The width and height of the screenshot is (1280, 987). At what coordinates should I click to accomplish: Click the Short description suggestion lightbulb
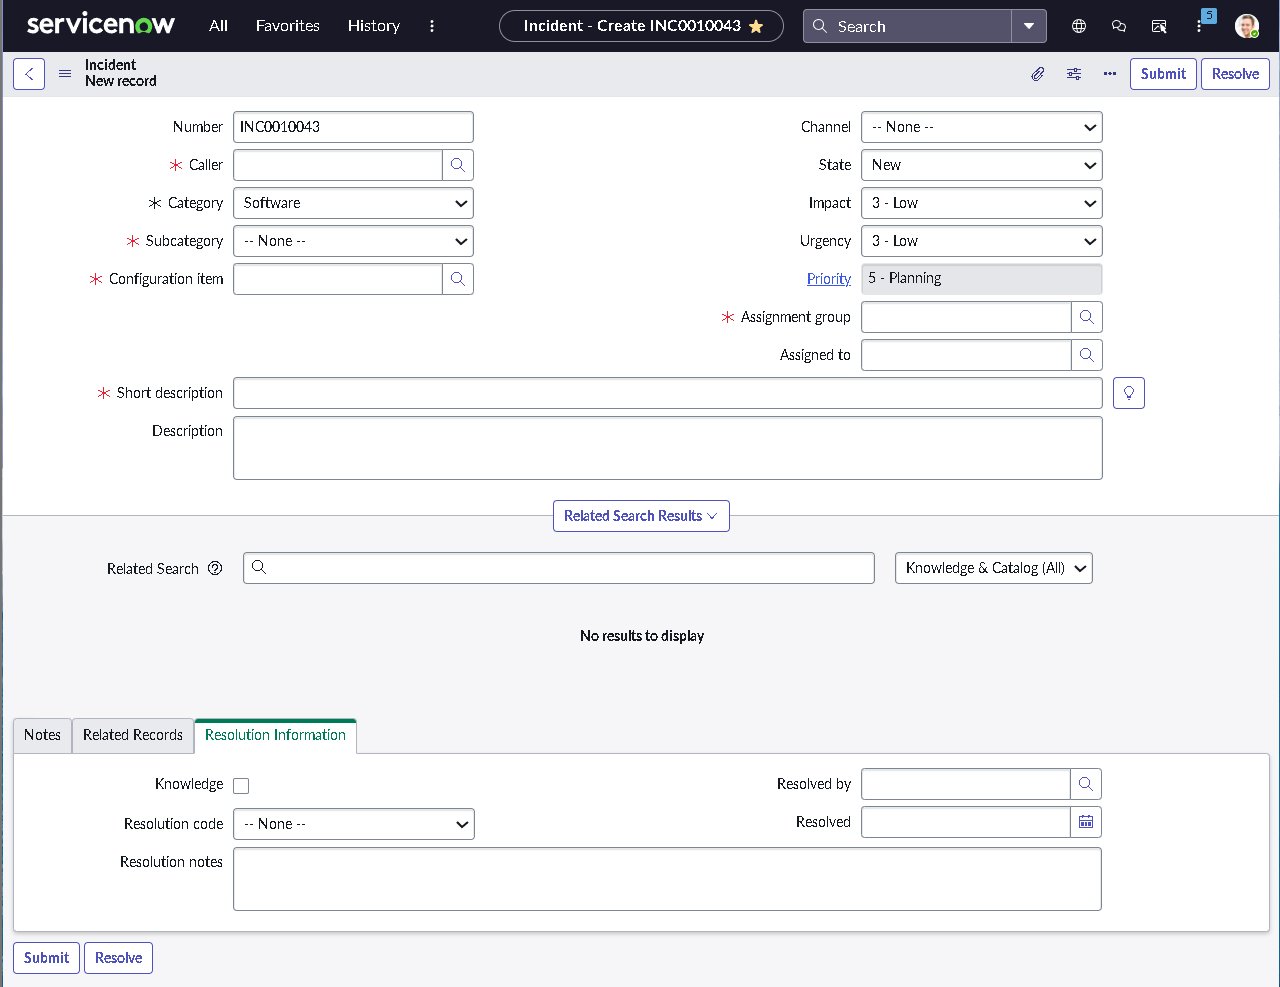coord(1128,392)
